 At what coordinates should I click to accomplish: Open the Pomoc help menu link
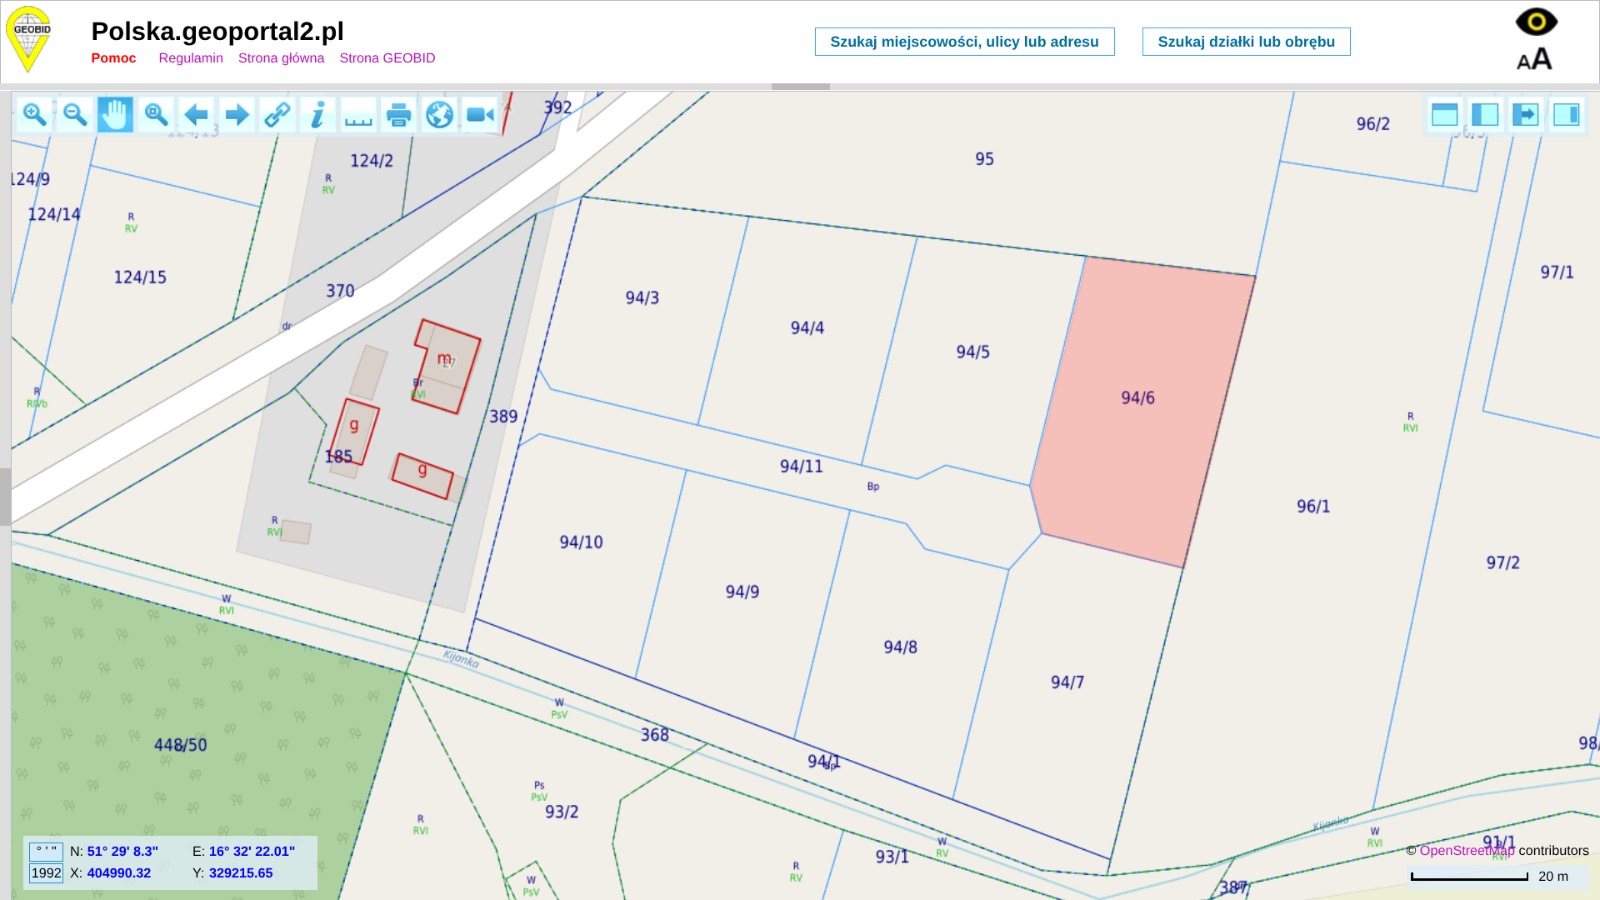[113, 58]
